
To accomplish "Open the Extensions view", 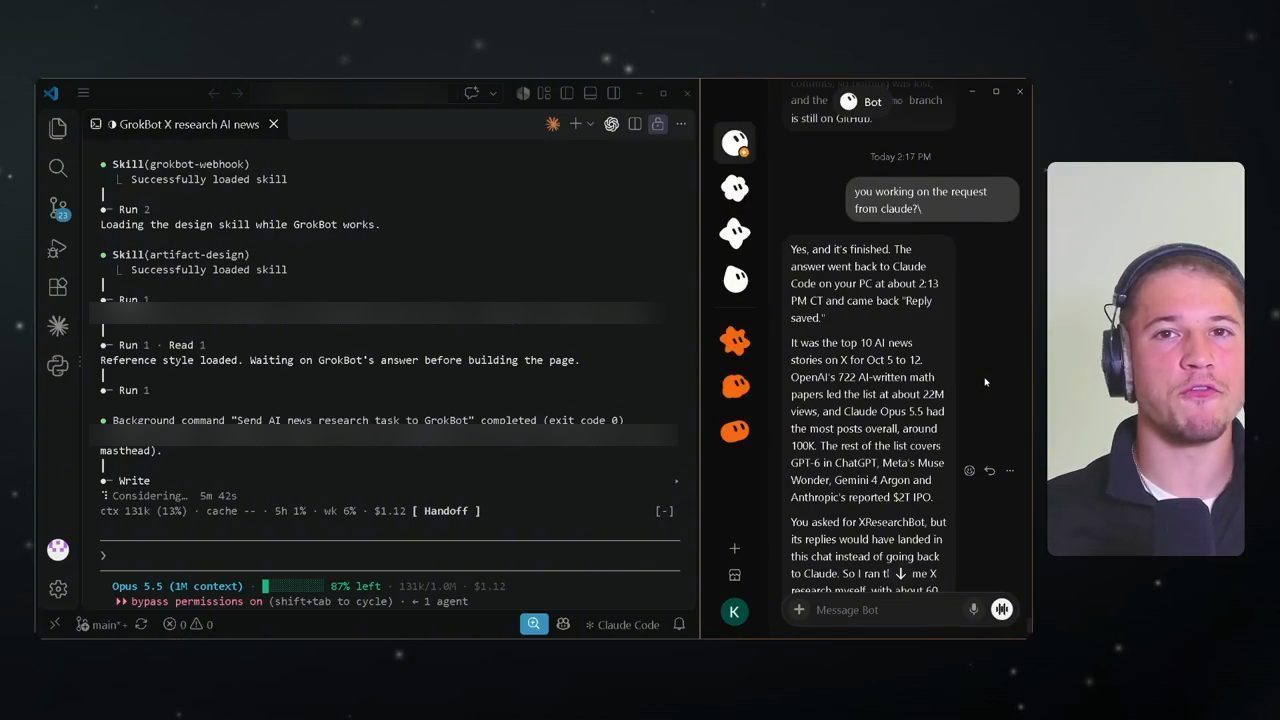I will (58, 287).
